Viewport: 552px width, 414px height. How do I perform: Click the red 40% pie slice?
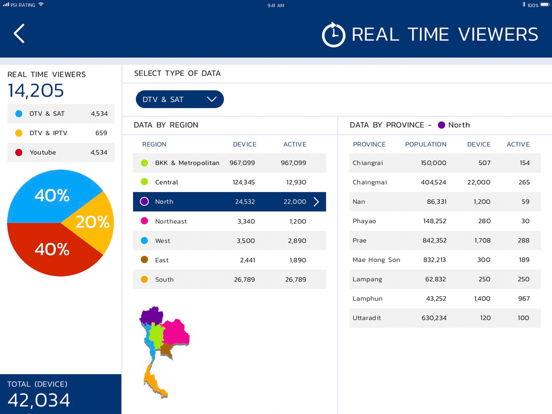[x=52, y=249]
